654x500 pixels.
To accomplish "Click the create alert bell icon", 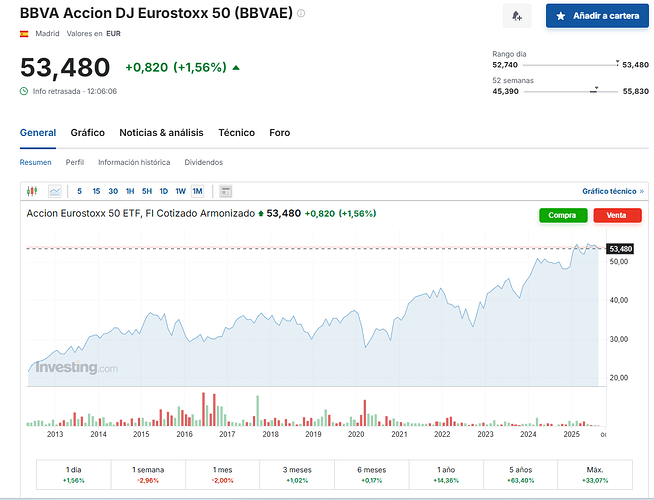I will tap(516, 16).
